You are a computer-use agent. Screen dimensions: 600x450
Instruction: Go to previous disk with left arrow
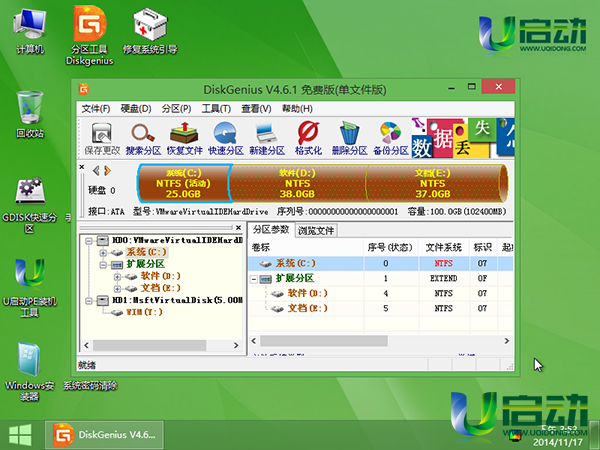click(x=96, y=170)
